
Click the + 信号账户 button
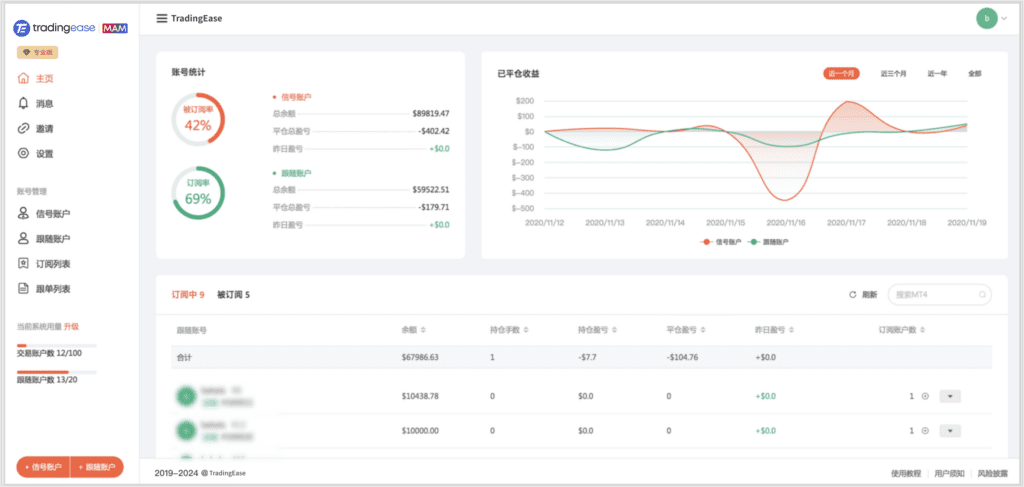(43, 467)
